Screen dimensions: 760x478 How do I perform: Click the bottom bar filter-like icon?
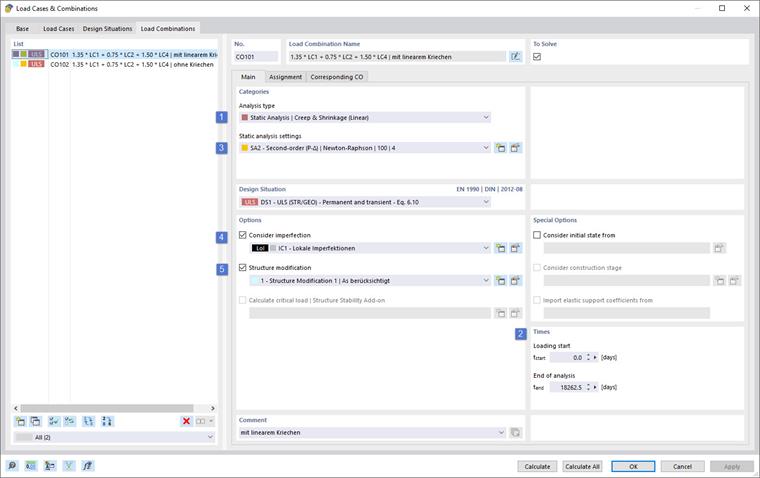pos(69,466)
